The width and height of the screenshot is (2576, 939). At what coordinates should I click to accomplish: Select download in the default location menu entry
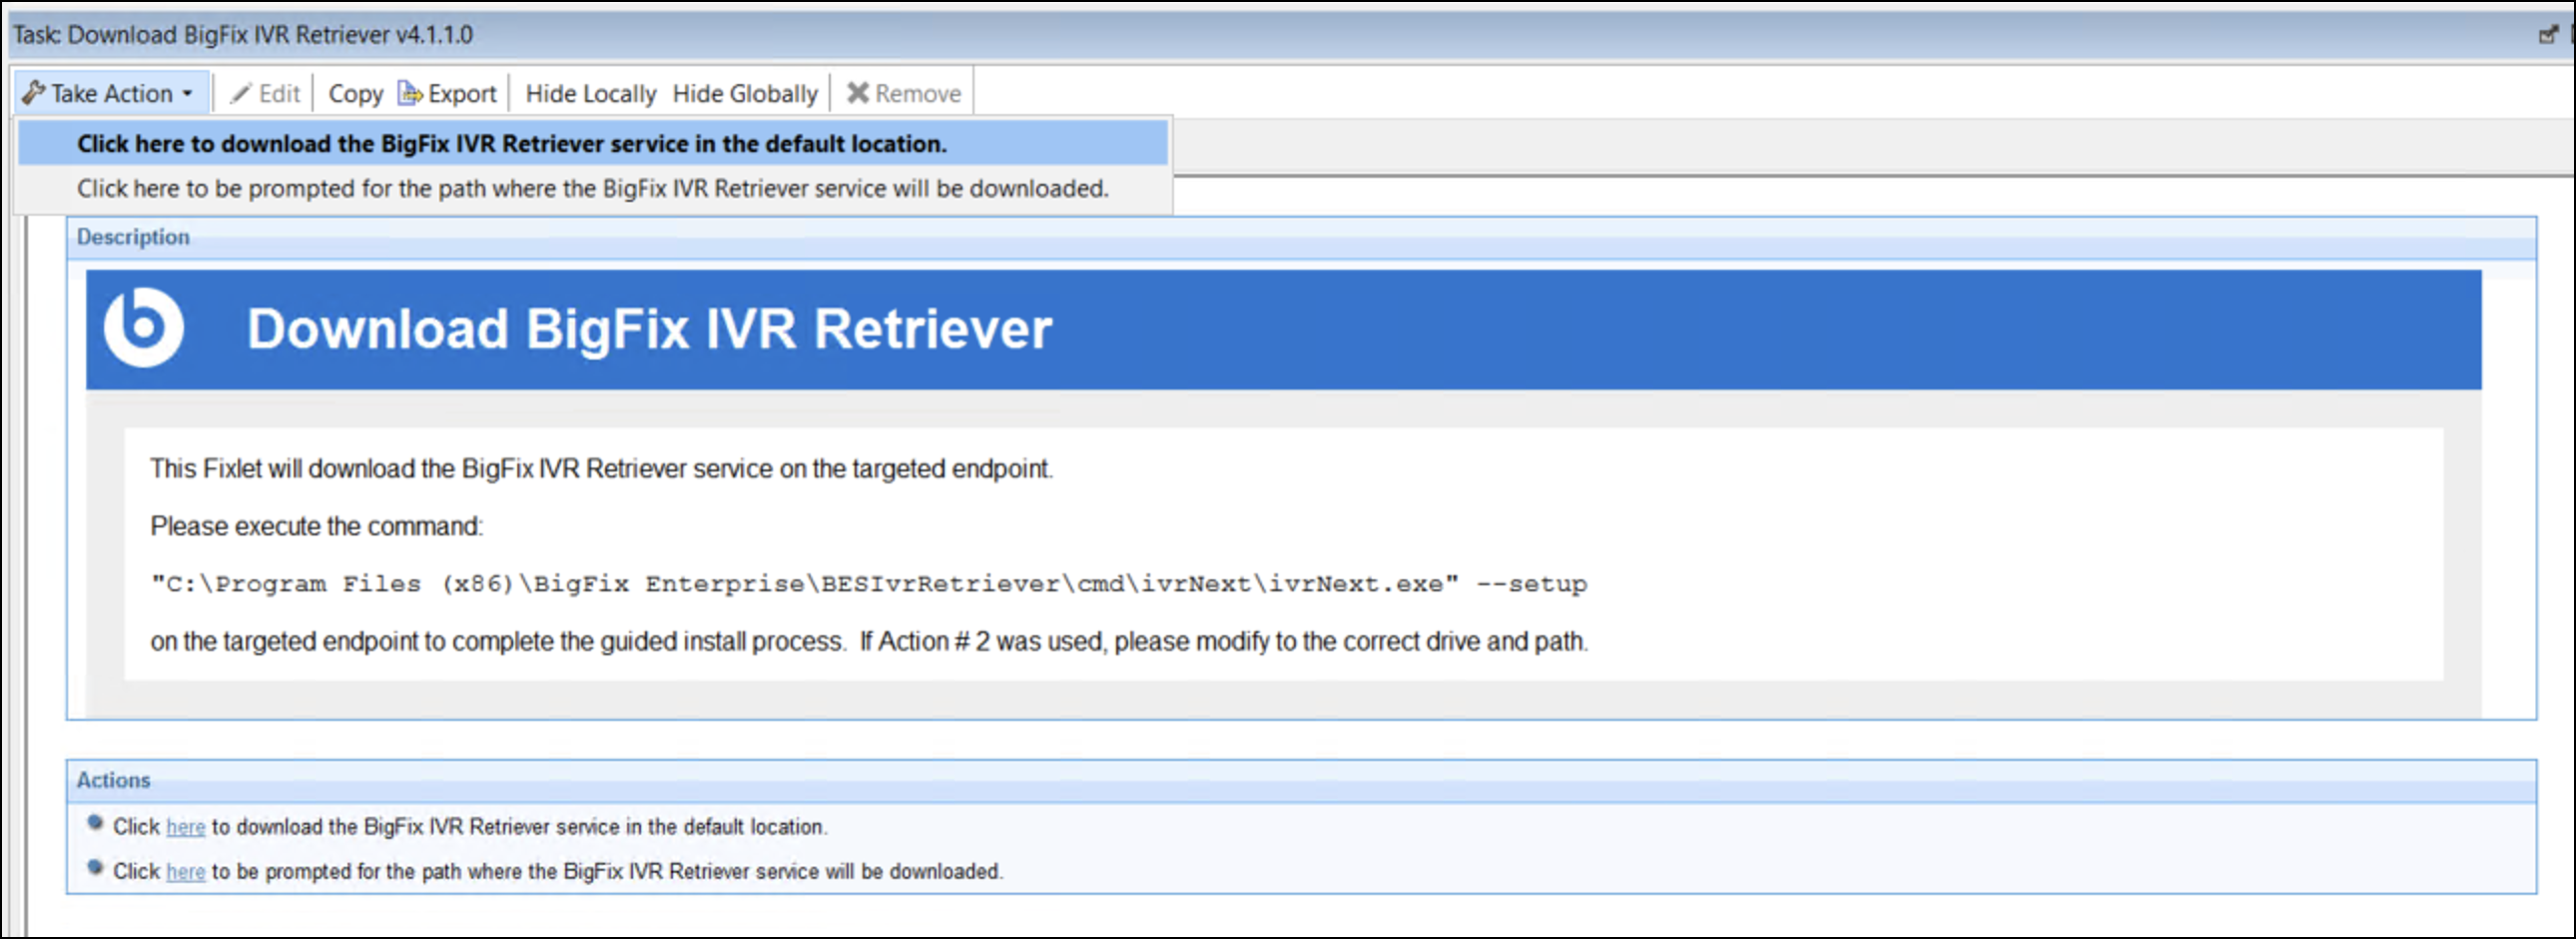click(x=593, y=143)
